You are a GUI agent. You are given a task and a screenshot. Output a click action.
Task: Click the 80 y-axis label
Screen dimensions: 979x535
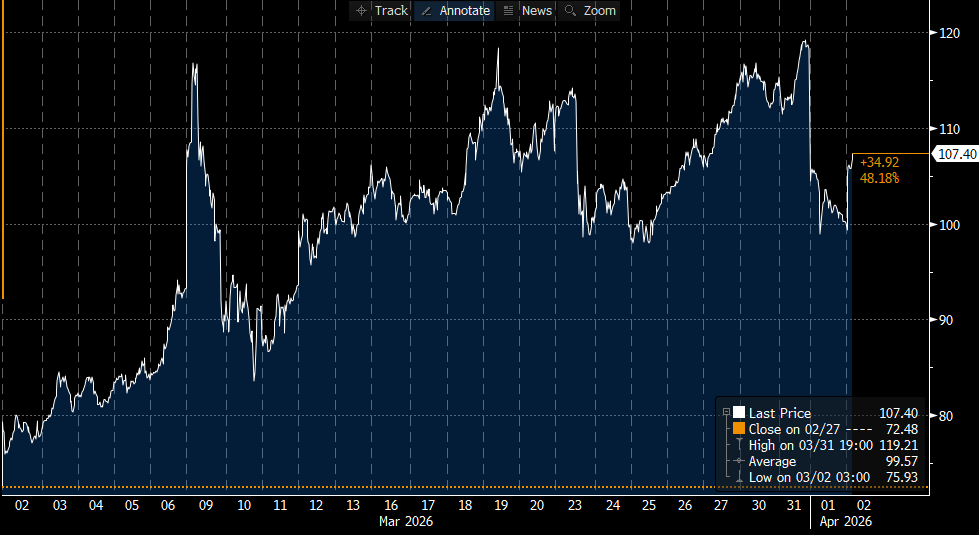click(x=945, y=416)
